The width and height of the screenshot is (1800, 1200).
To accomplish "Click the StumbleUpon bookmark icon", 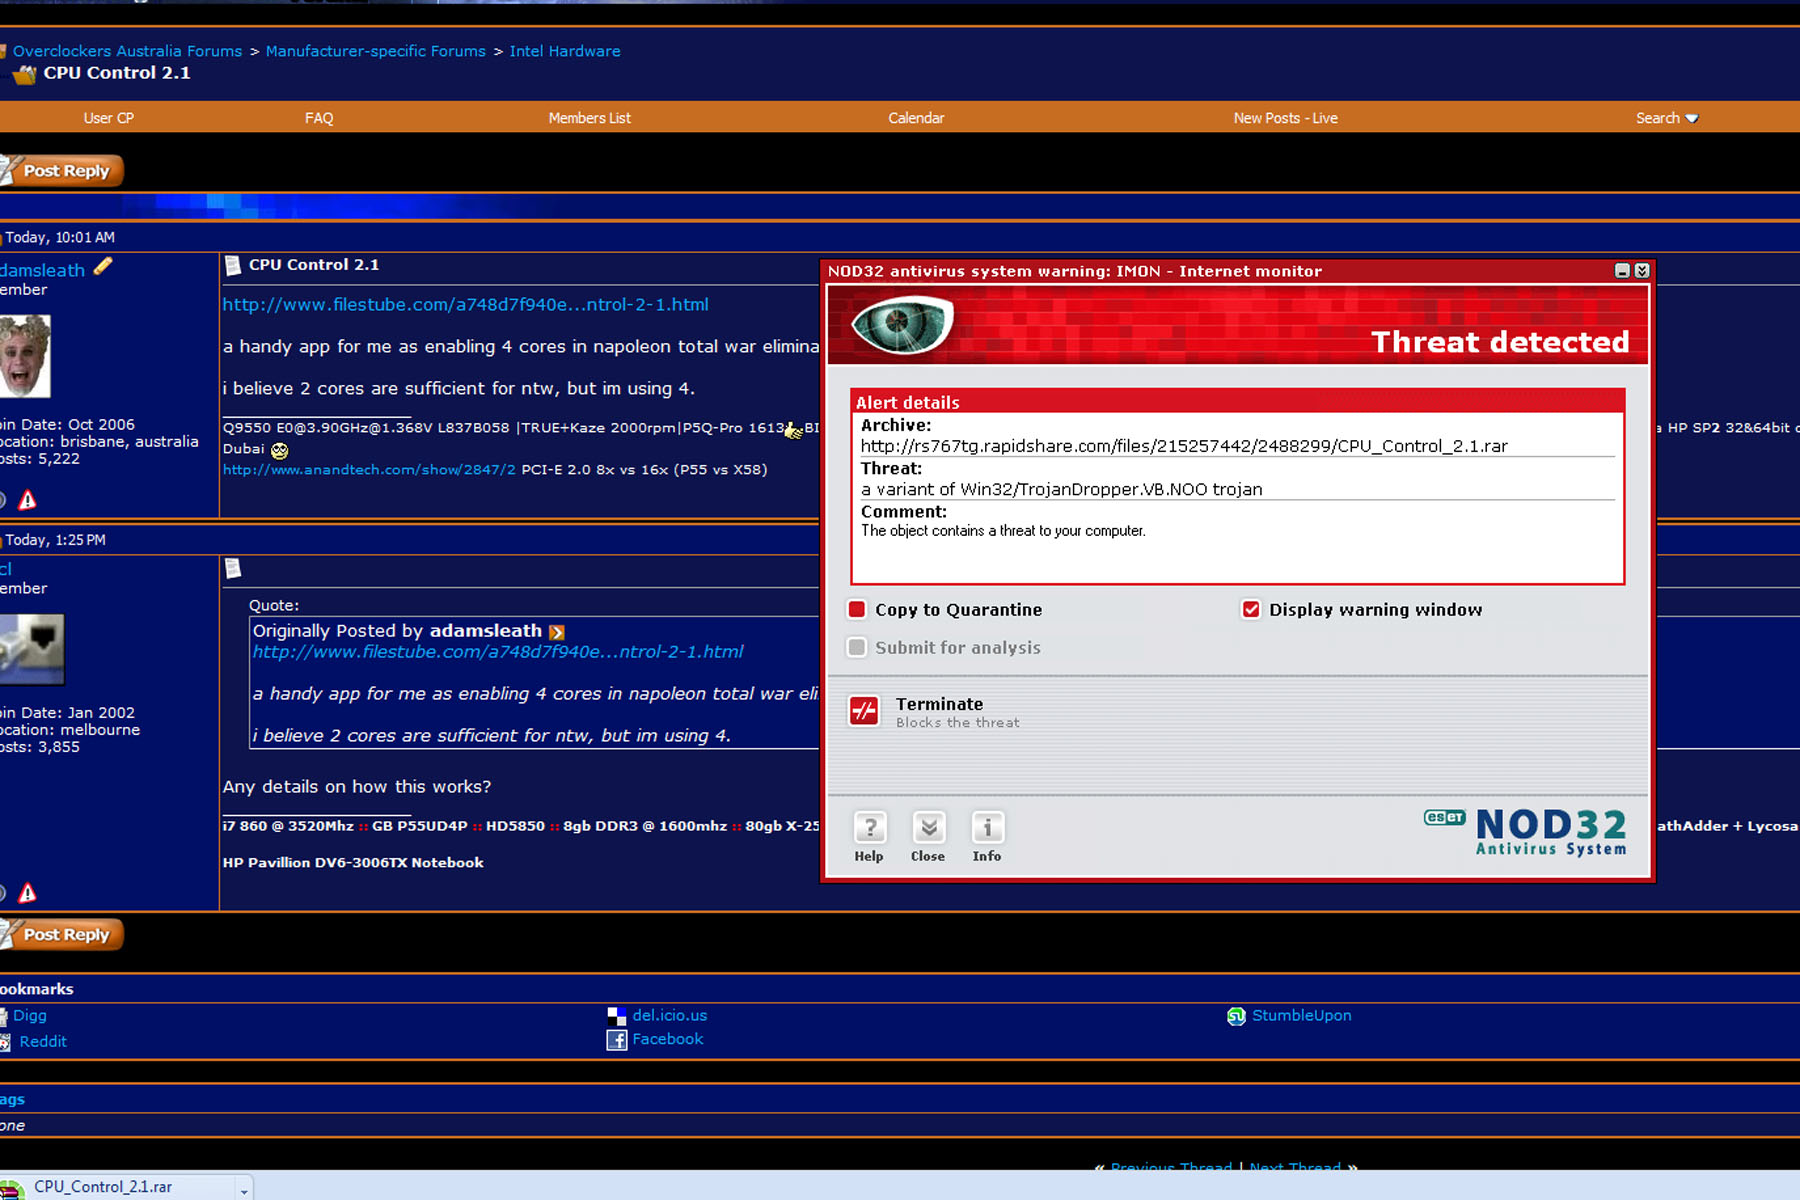I will pos(1236,1016).
